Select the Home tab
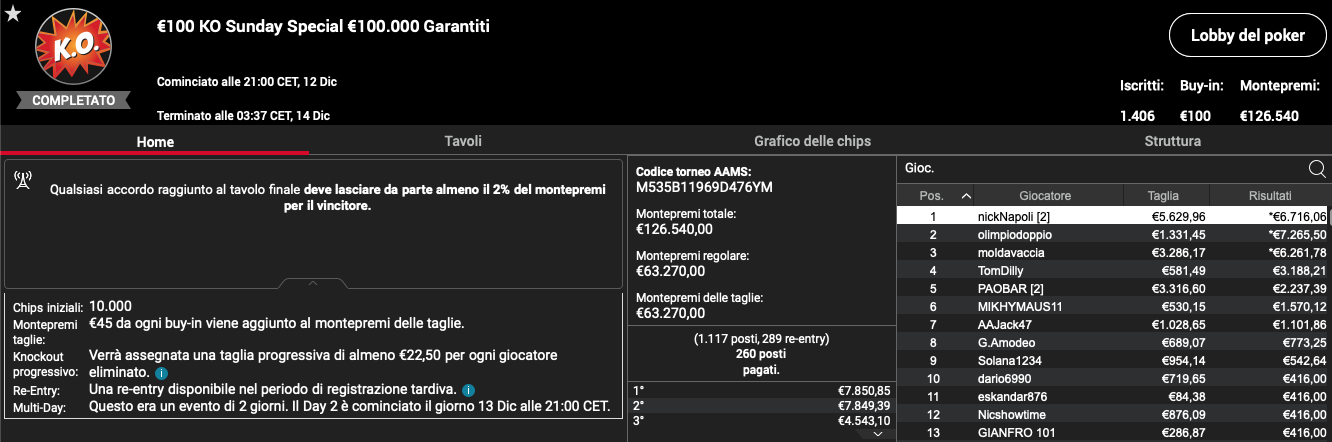This screenshot has width=1332, height=442. coord(155,142)
